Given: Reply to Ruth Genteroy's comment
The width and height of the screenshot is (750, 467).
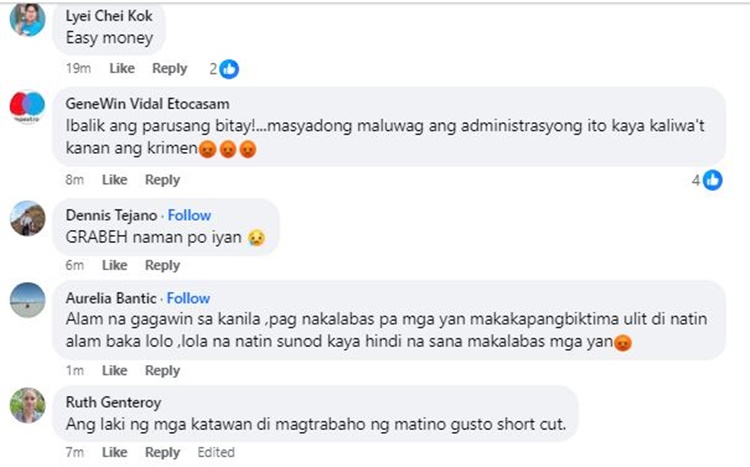Looking at the screenshot, I should pos(162,452).
